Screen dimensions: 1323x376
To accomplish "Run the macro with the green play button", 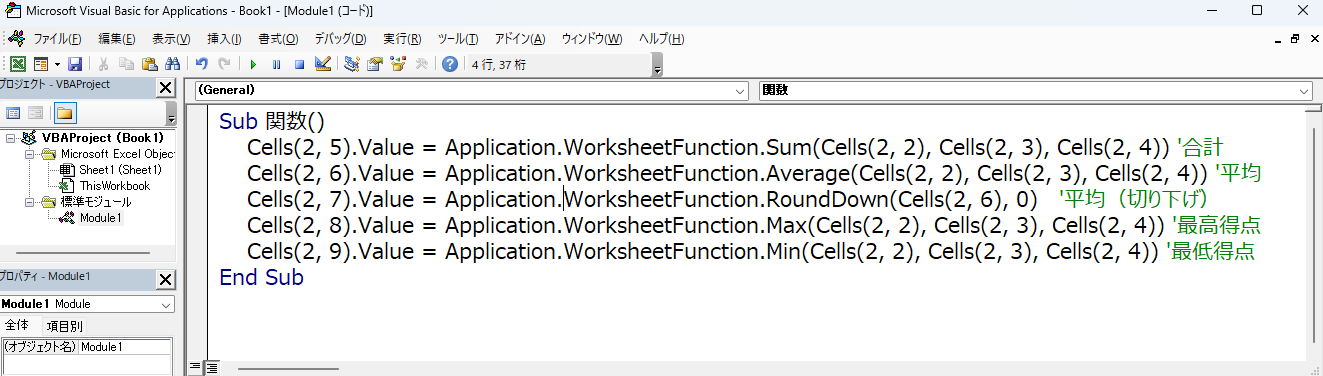I will [x=253, y=64].
